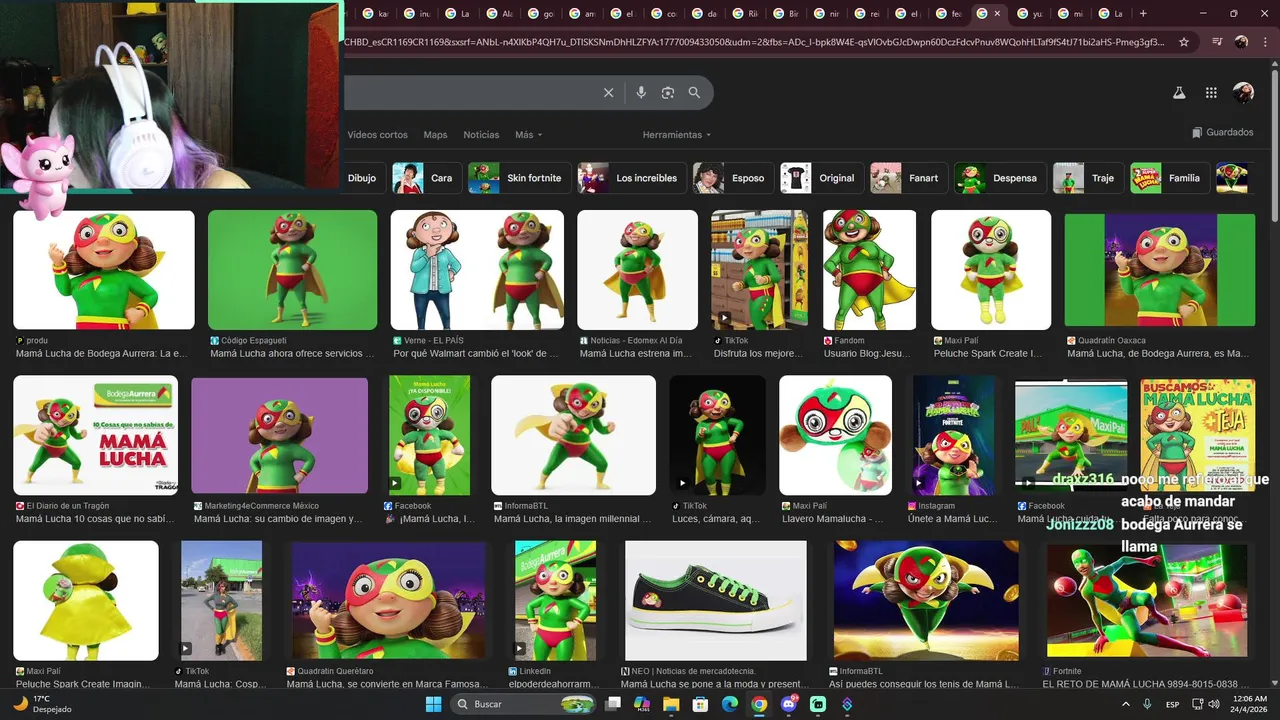Switch to the Maps tab
Screen dimensions: 1280x720
435,135
